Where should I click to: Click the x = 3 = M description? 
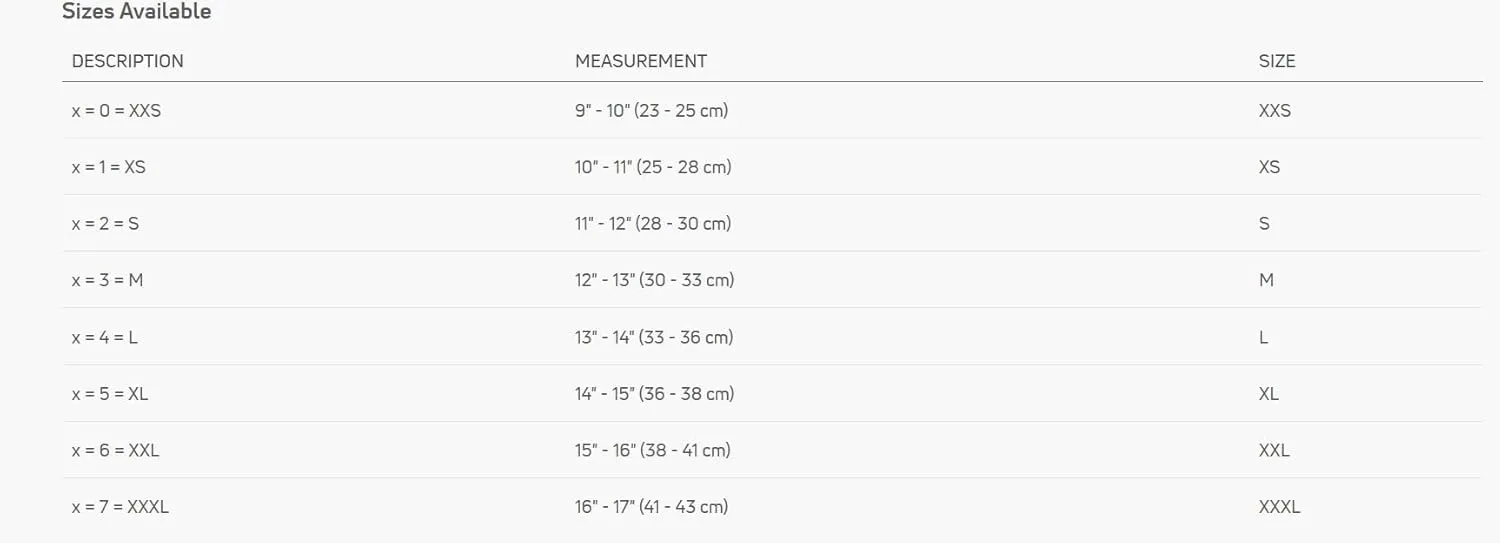pos(108,280)
